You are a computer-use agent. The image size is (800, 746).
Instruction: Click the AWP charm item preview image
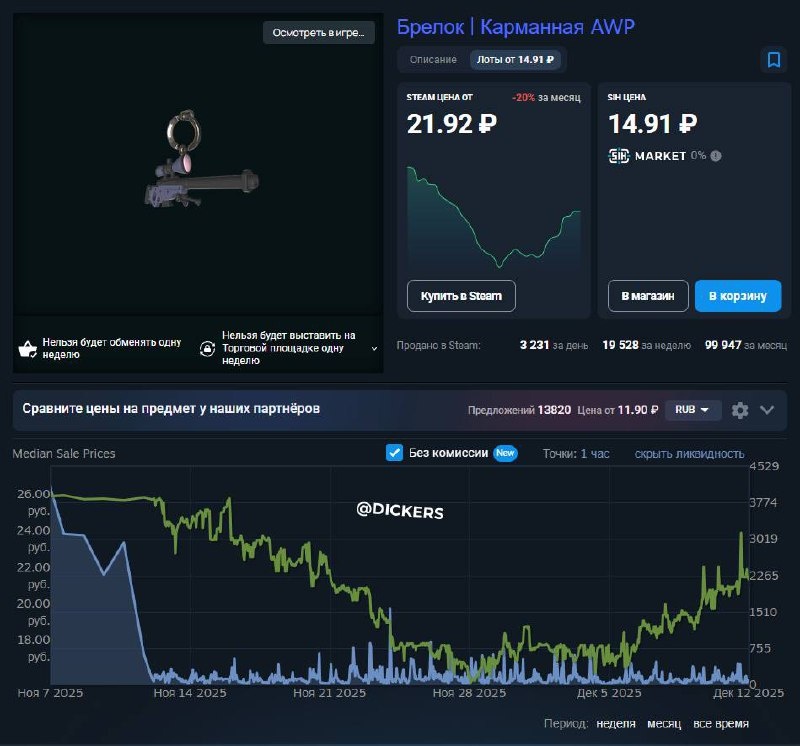[x=202, y=159]
